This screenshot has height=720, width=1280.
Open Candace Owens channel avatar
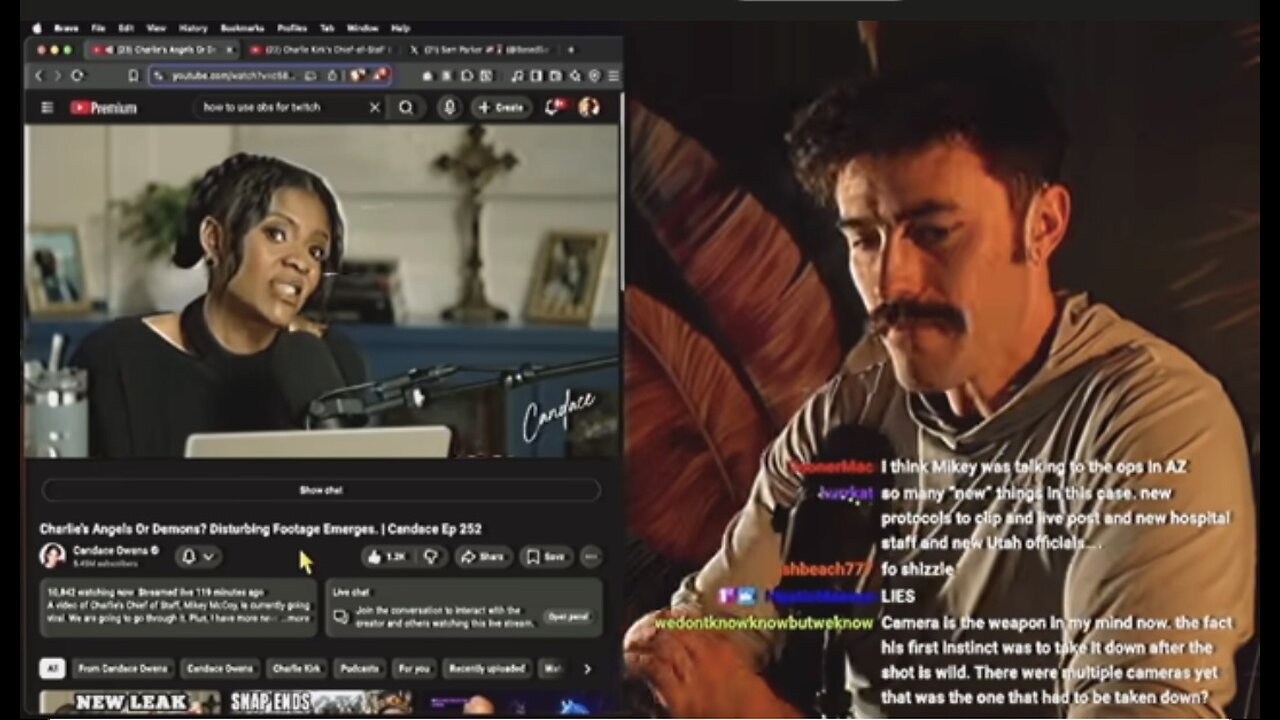coord(52,556)
